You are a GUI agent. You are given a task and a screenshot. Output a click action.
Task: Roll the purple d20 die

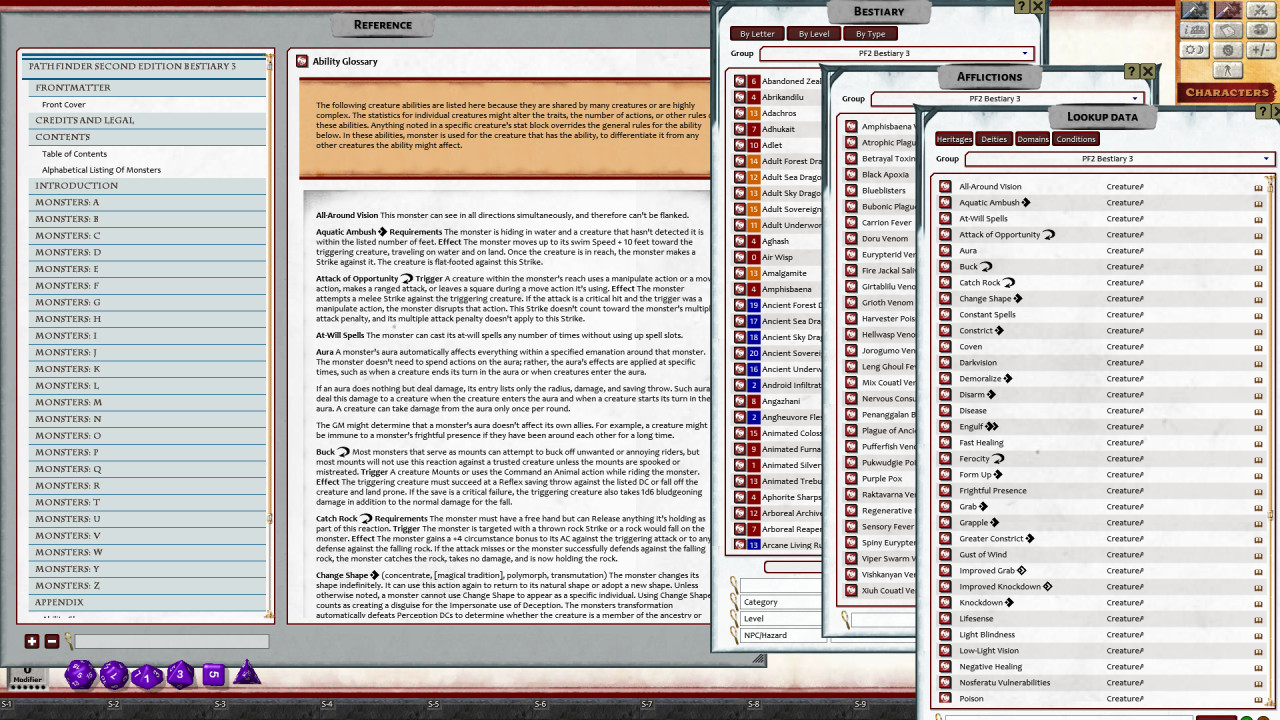(x=79, y=675)
